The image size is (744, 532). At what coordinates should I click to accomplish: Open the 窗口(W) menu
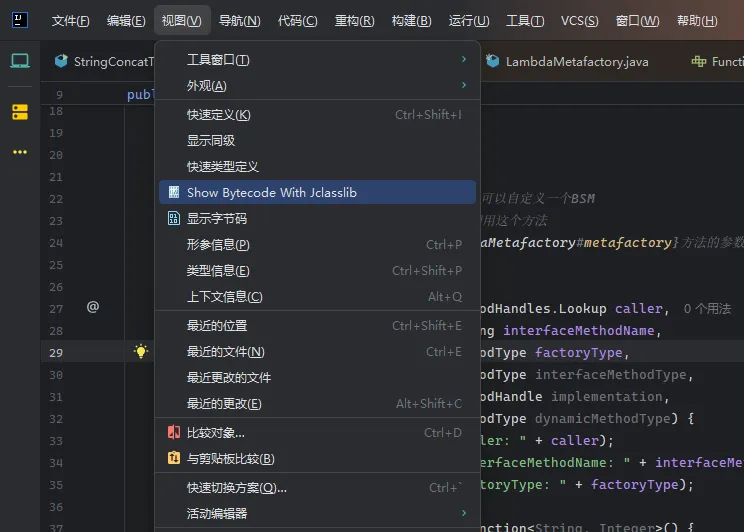click(x=637, y=20)
